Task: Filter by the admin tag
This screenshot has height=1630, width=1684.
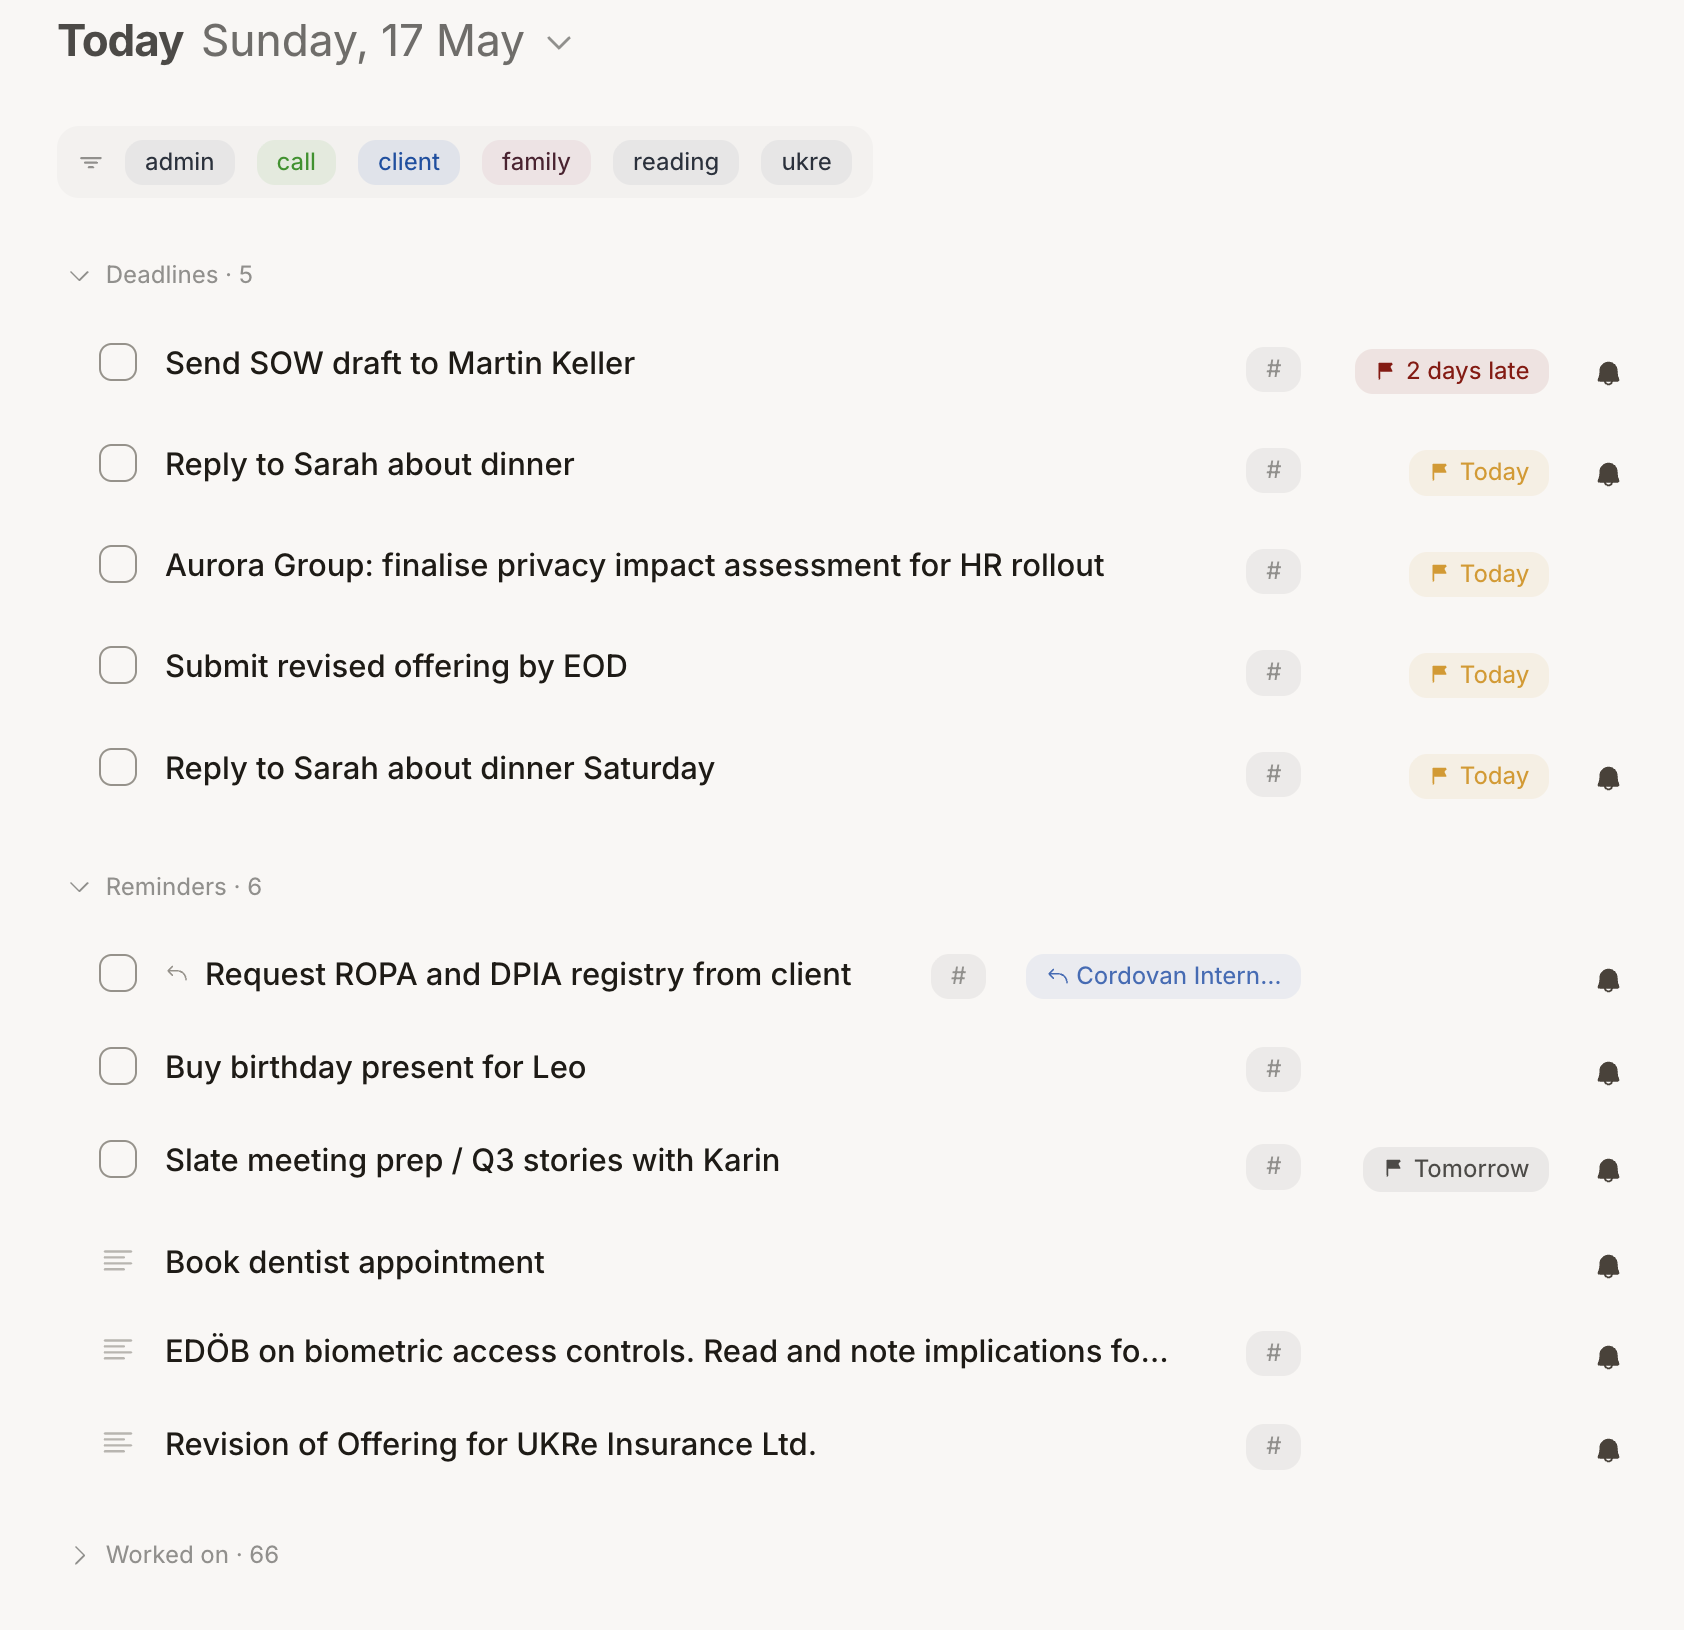Action: tap(180, 162)
